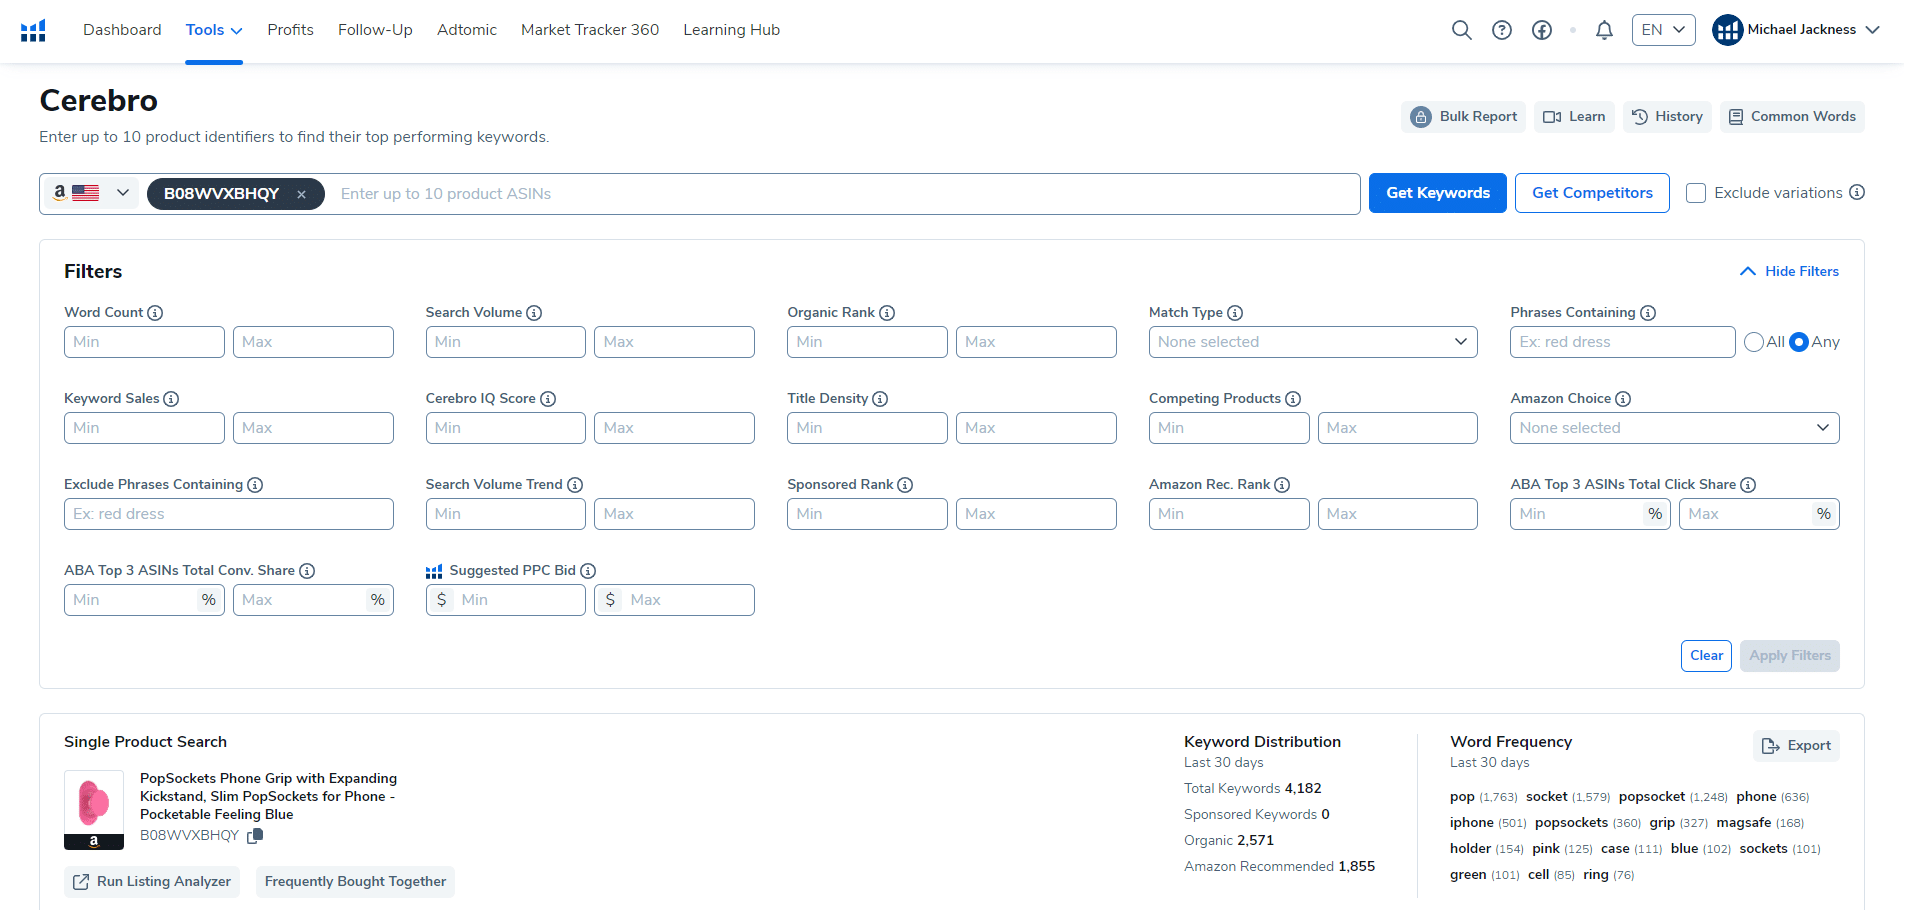The height and width of the screenshot is (910, 1907).
Task: Show Search Volume Trend info icon
Action: click(x=575, y=485)
